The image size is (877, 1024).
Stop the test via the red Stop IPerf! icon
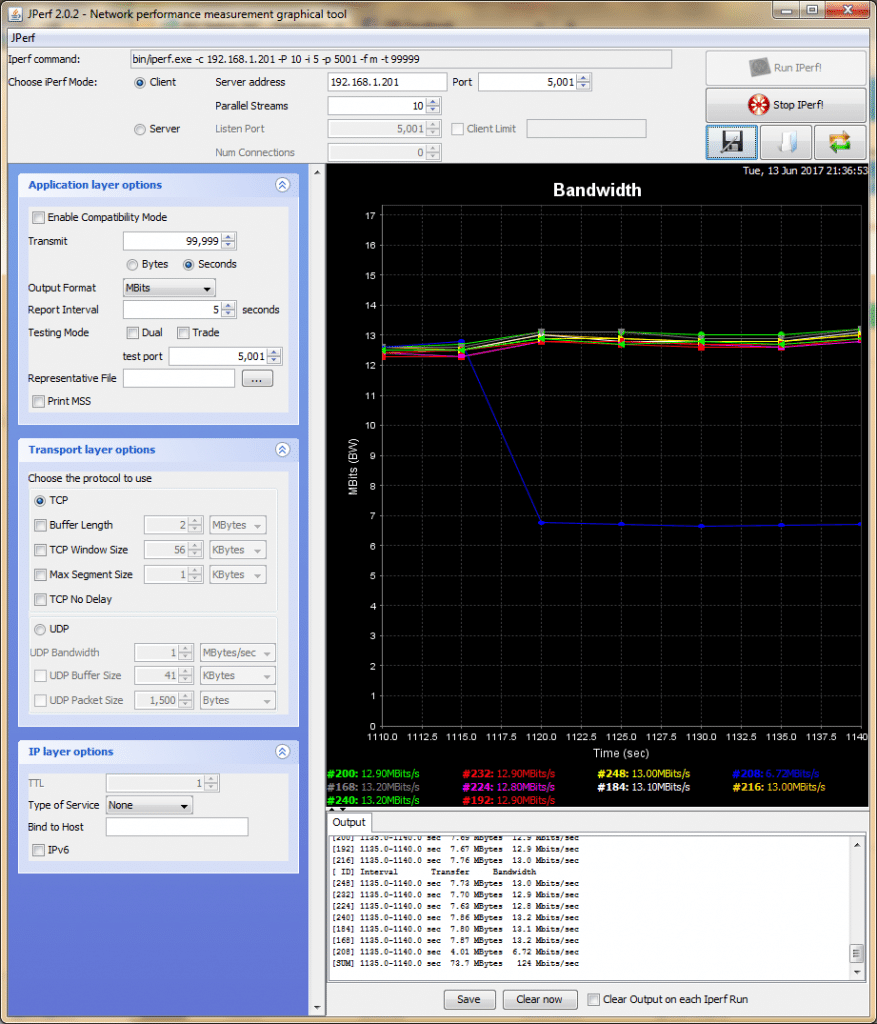(x=785, y=105)
